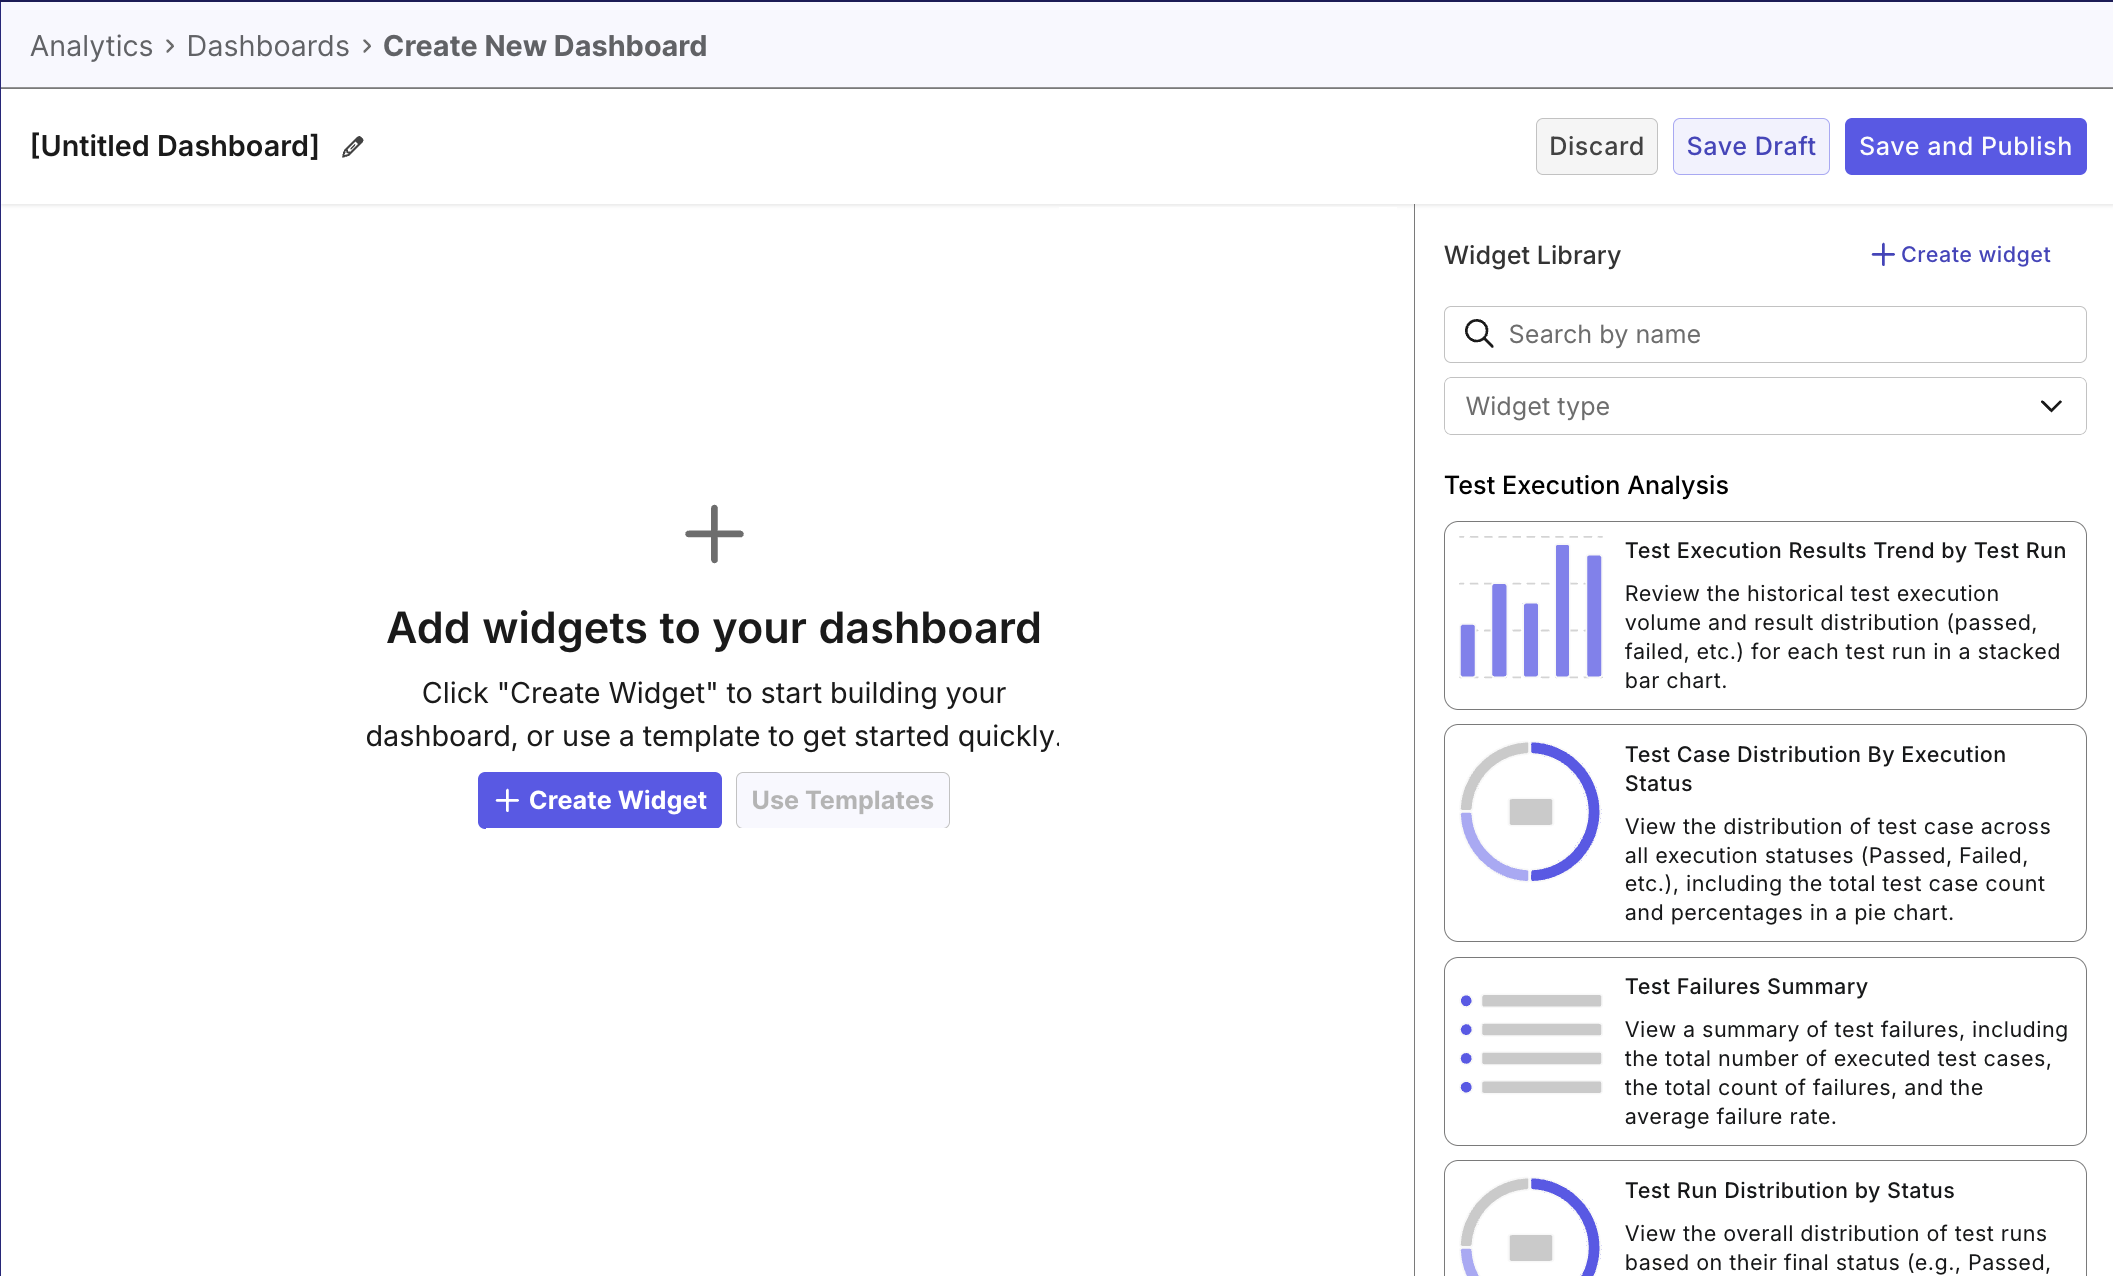2113x1276 pixels.
Task: Navigate to Analytics via breadcrumb
Action: pyautogui.click(x=90, y=45)
